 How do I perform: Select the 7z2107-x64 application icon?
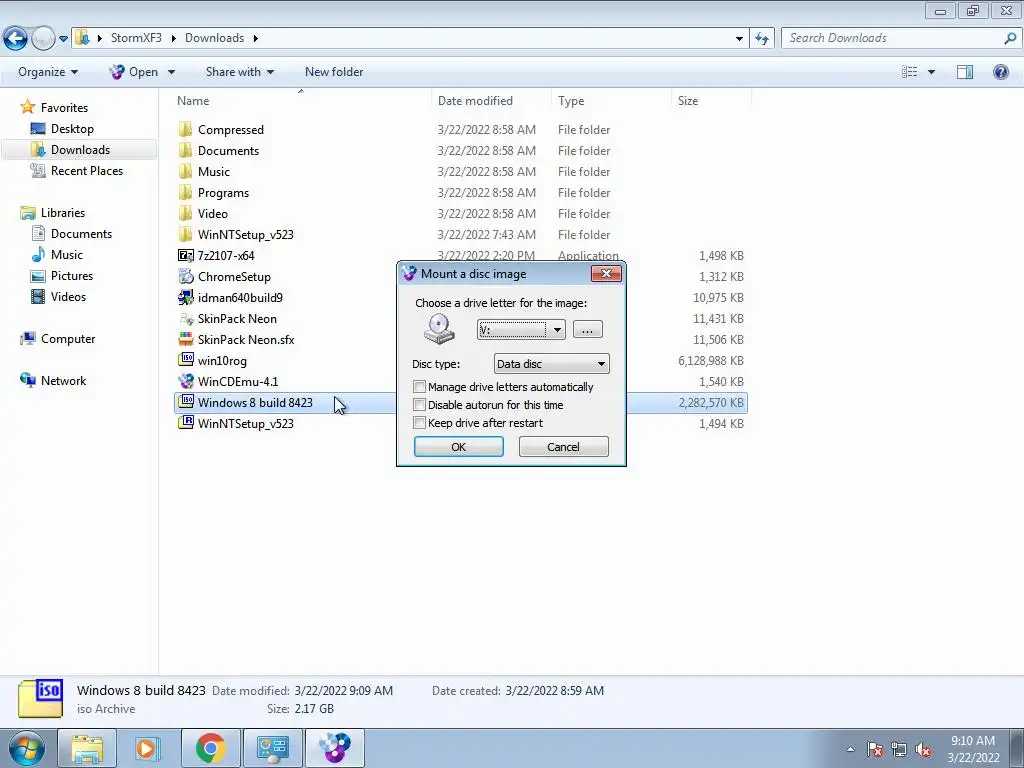(x=185, y=255)
